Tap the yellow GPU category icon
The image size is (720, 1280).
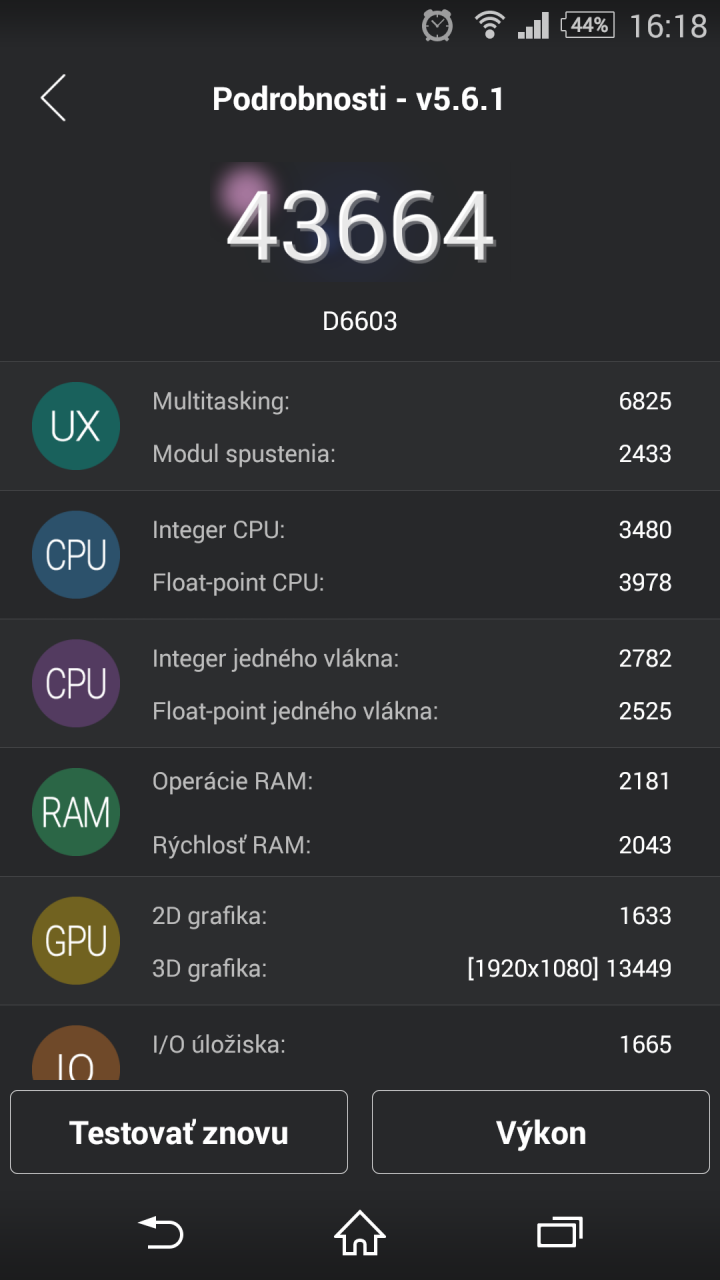[76, 941]
